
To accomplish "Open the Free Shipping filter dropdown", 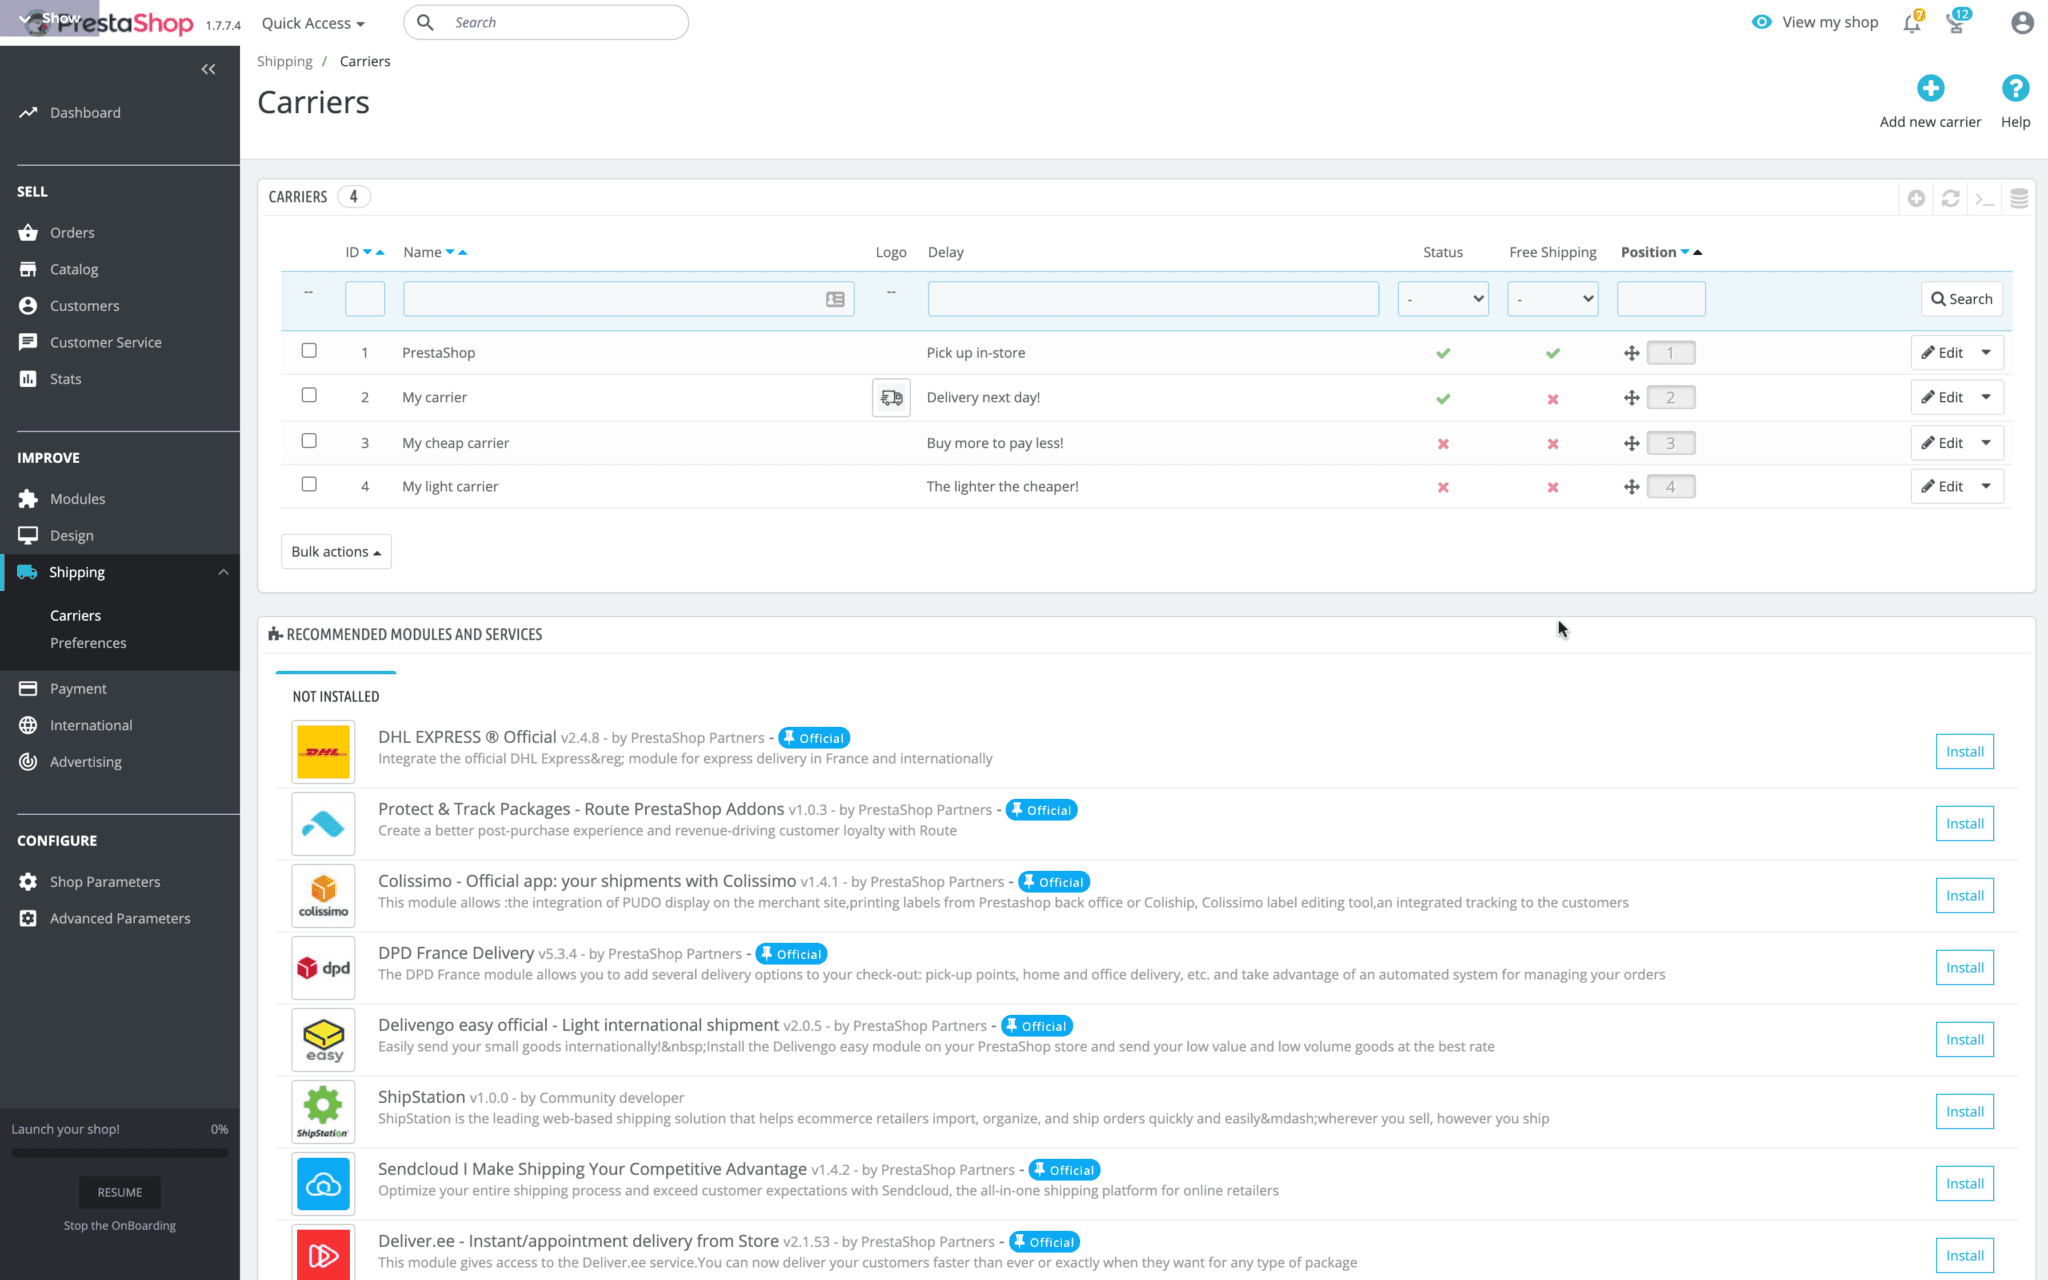I will coord(1553,299).
